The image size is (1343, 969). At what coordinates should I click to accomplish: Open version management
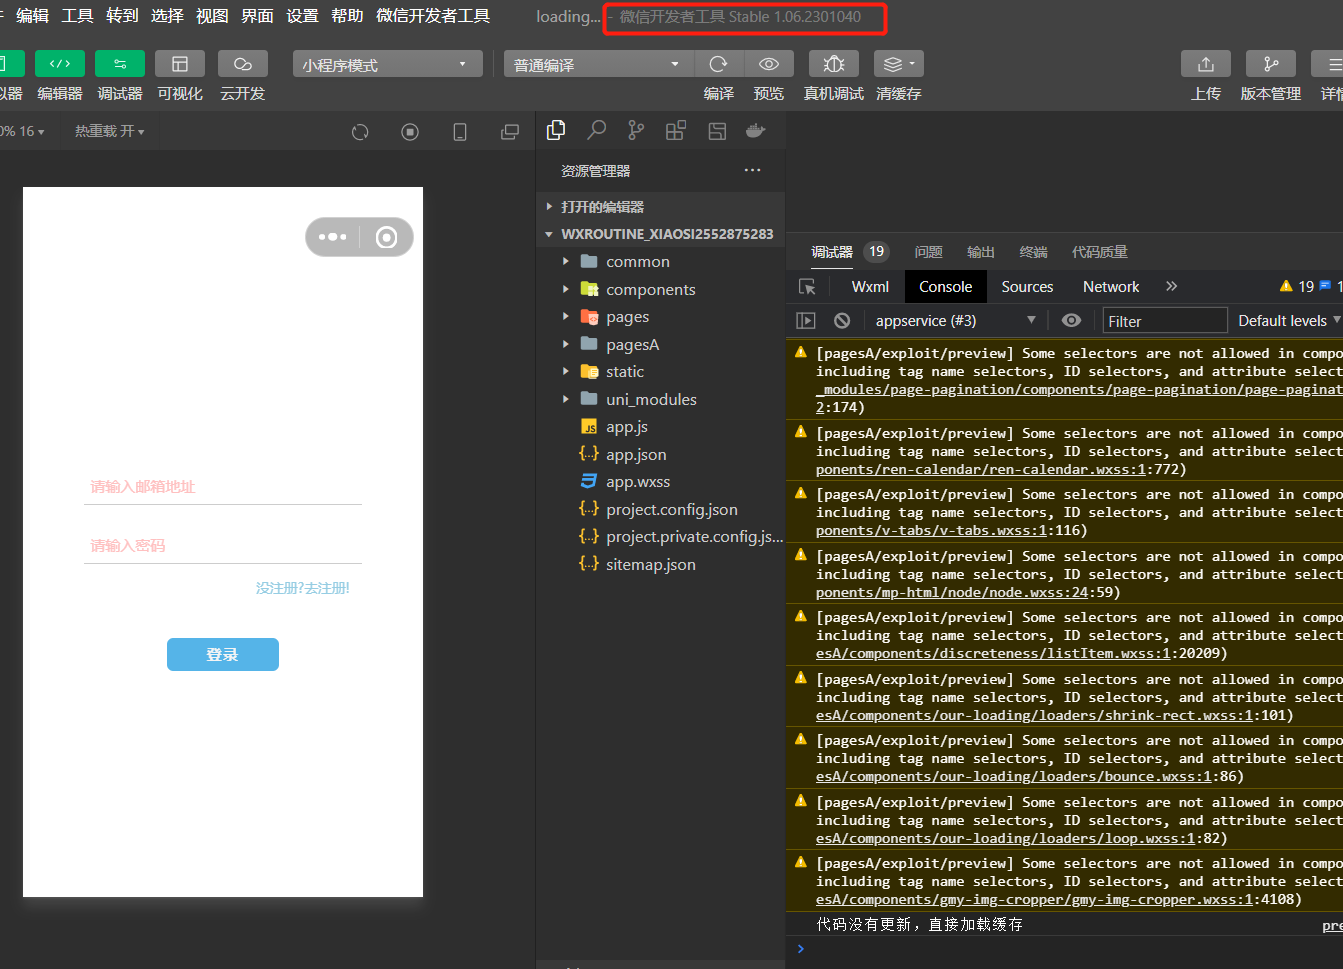point(1271,64)
